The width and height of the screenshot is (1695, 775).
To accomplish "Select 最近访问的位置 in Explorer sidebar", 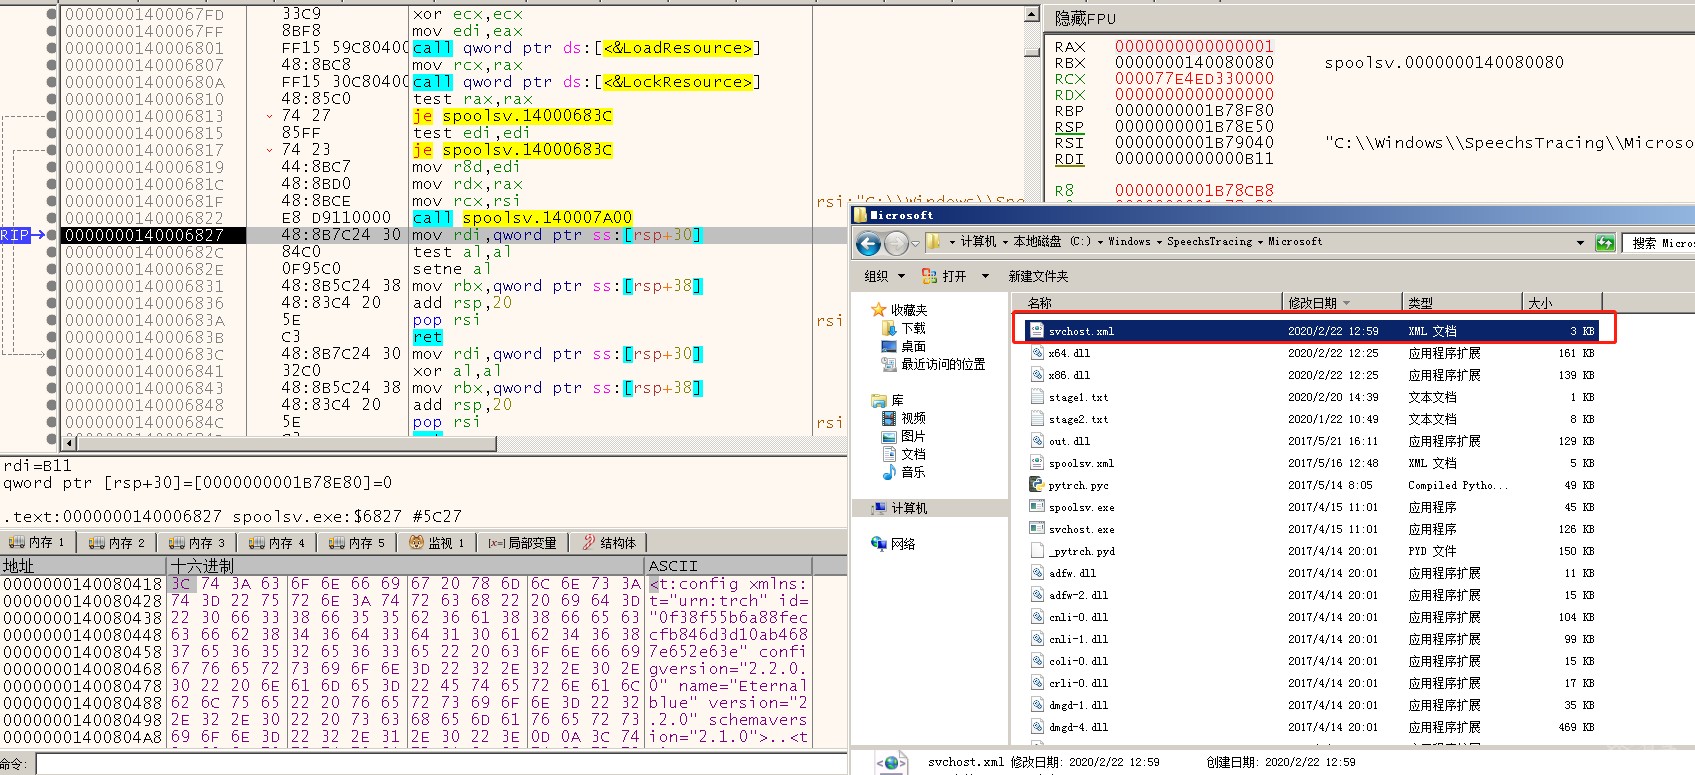I will tap(942, 364).
